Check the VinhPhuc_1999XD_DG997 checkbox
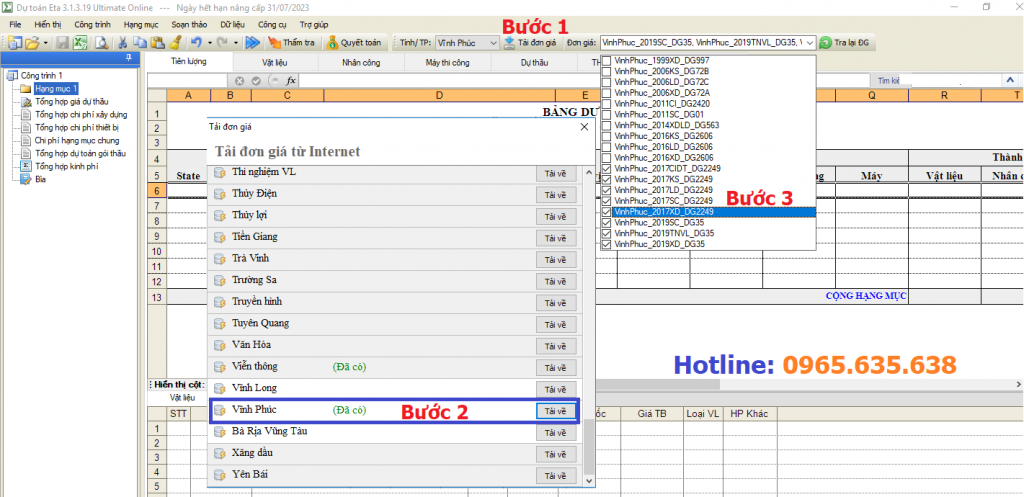This screenshot has height=497, width=1024. 606,61
